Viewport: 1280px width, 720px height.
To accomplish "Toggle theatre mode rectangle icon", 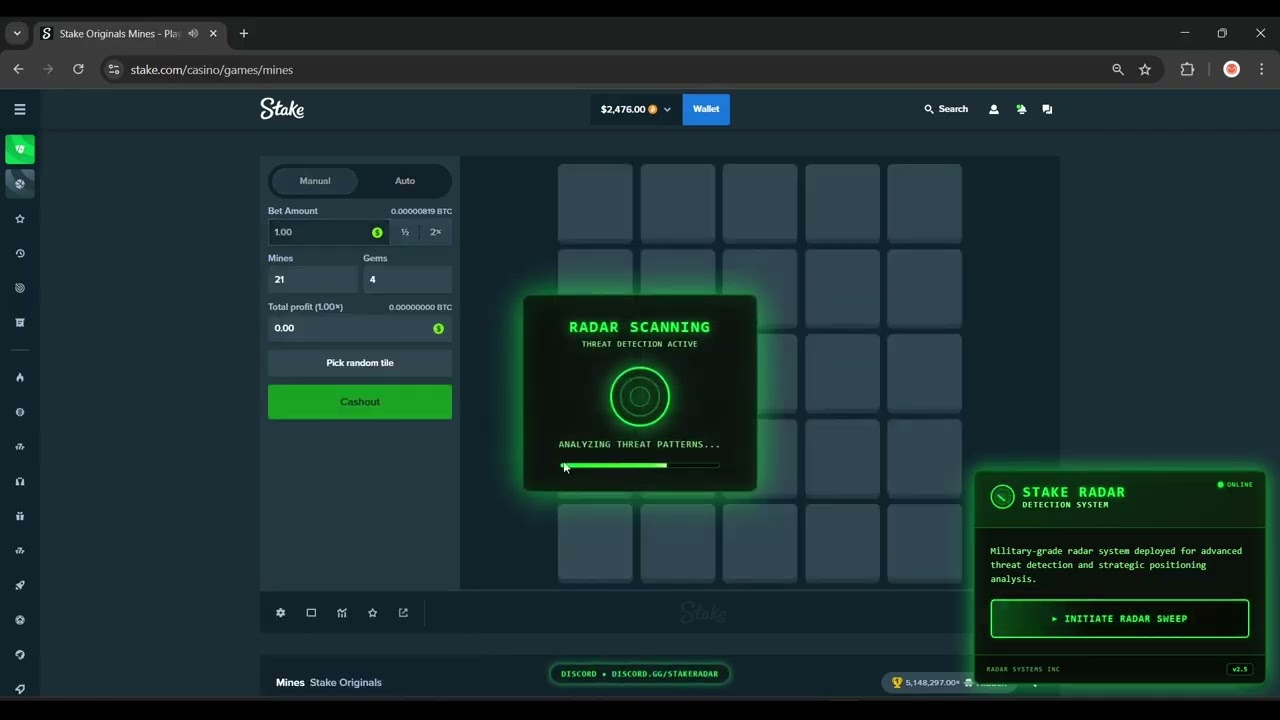I will pos(311,613).
